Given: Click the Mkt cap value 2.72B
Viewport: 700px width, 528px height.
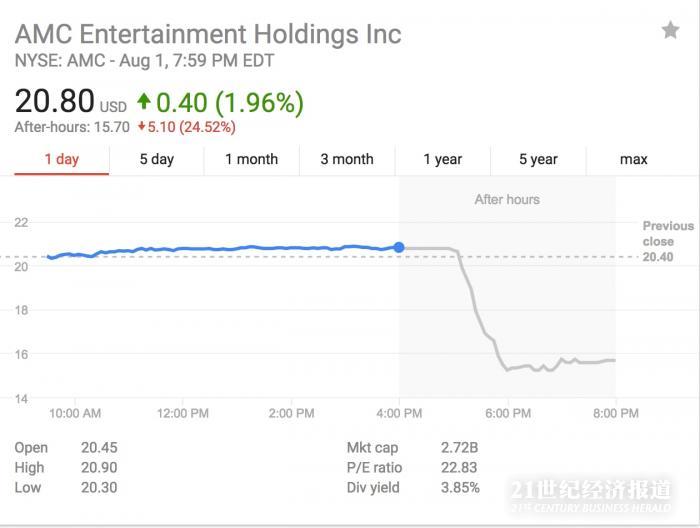Looking at the screenshot, I should click(458, 448).
